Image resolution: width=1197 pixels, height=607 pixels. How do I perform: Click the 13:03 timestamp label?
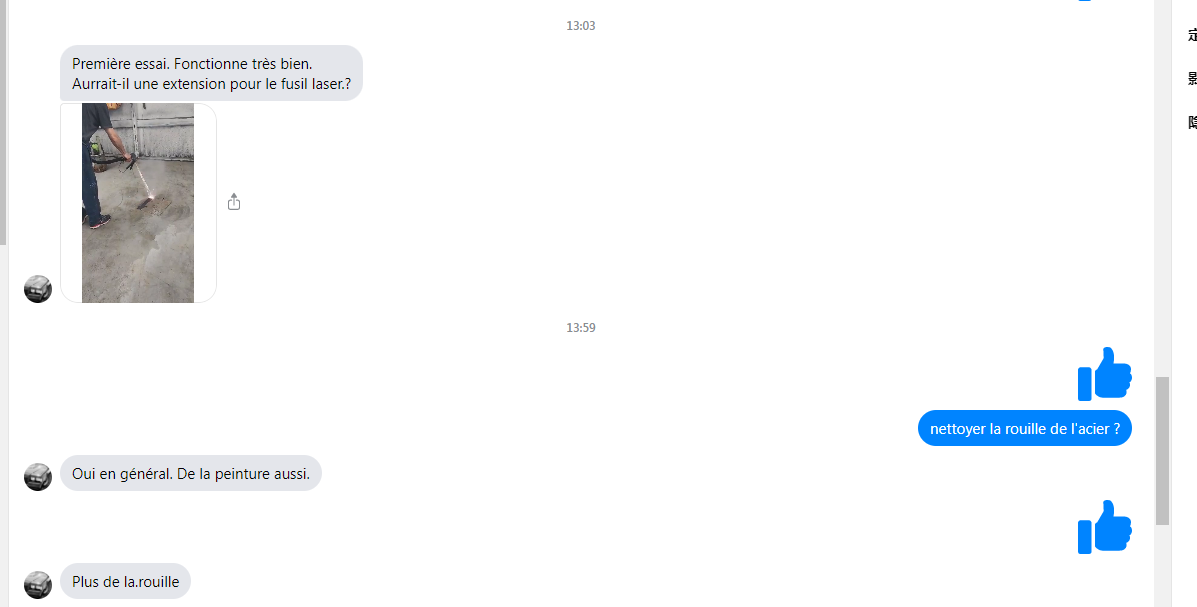click(x=581, y=26)
